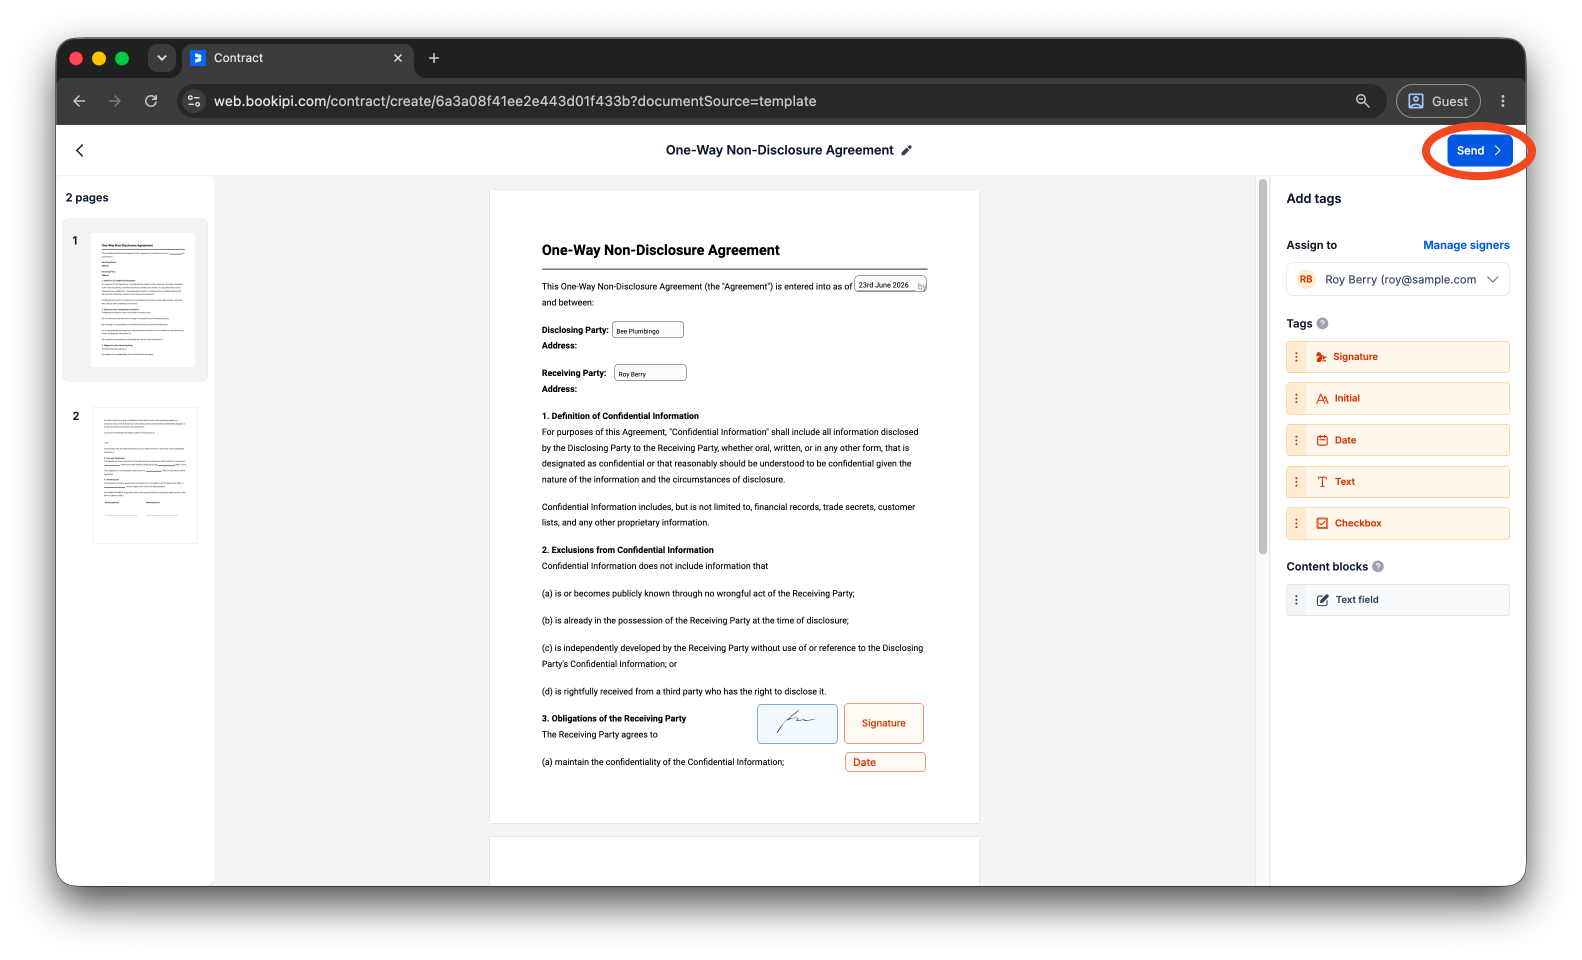Click the Text tag T icon

(x=1322, y=482)
